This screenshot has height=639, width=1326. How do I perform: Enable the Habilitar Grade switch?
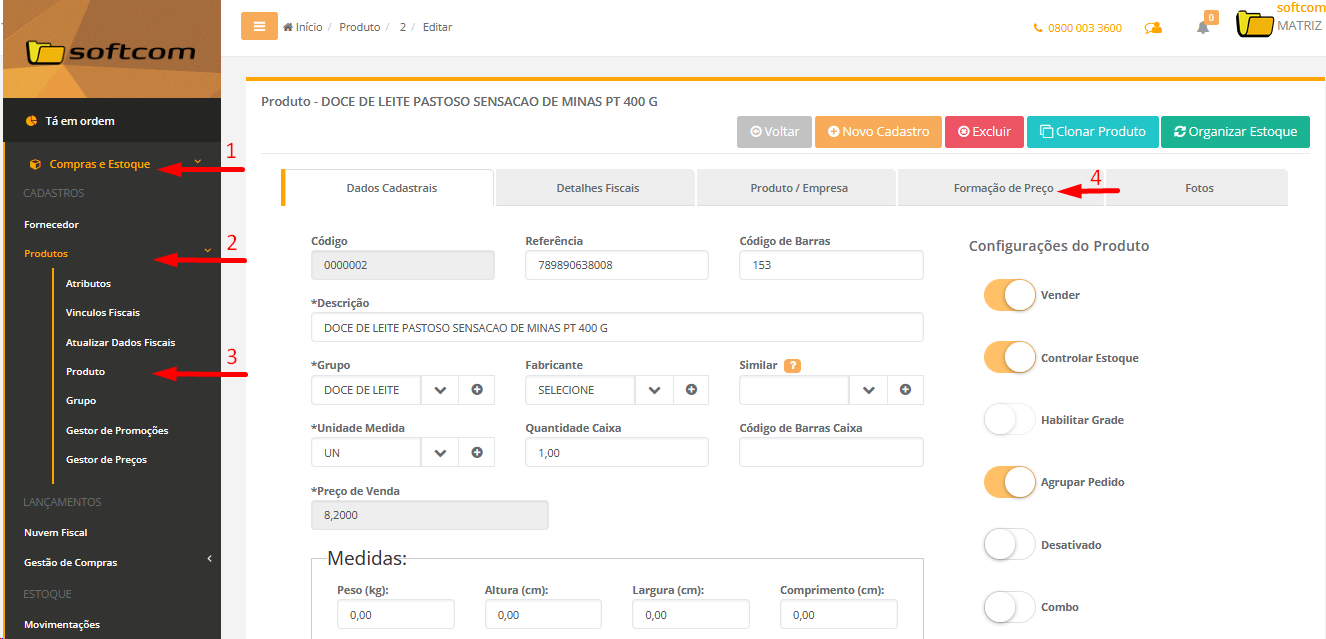(1009, 420)
